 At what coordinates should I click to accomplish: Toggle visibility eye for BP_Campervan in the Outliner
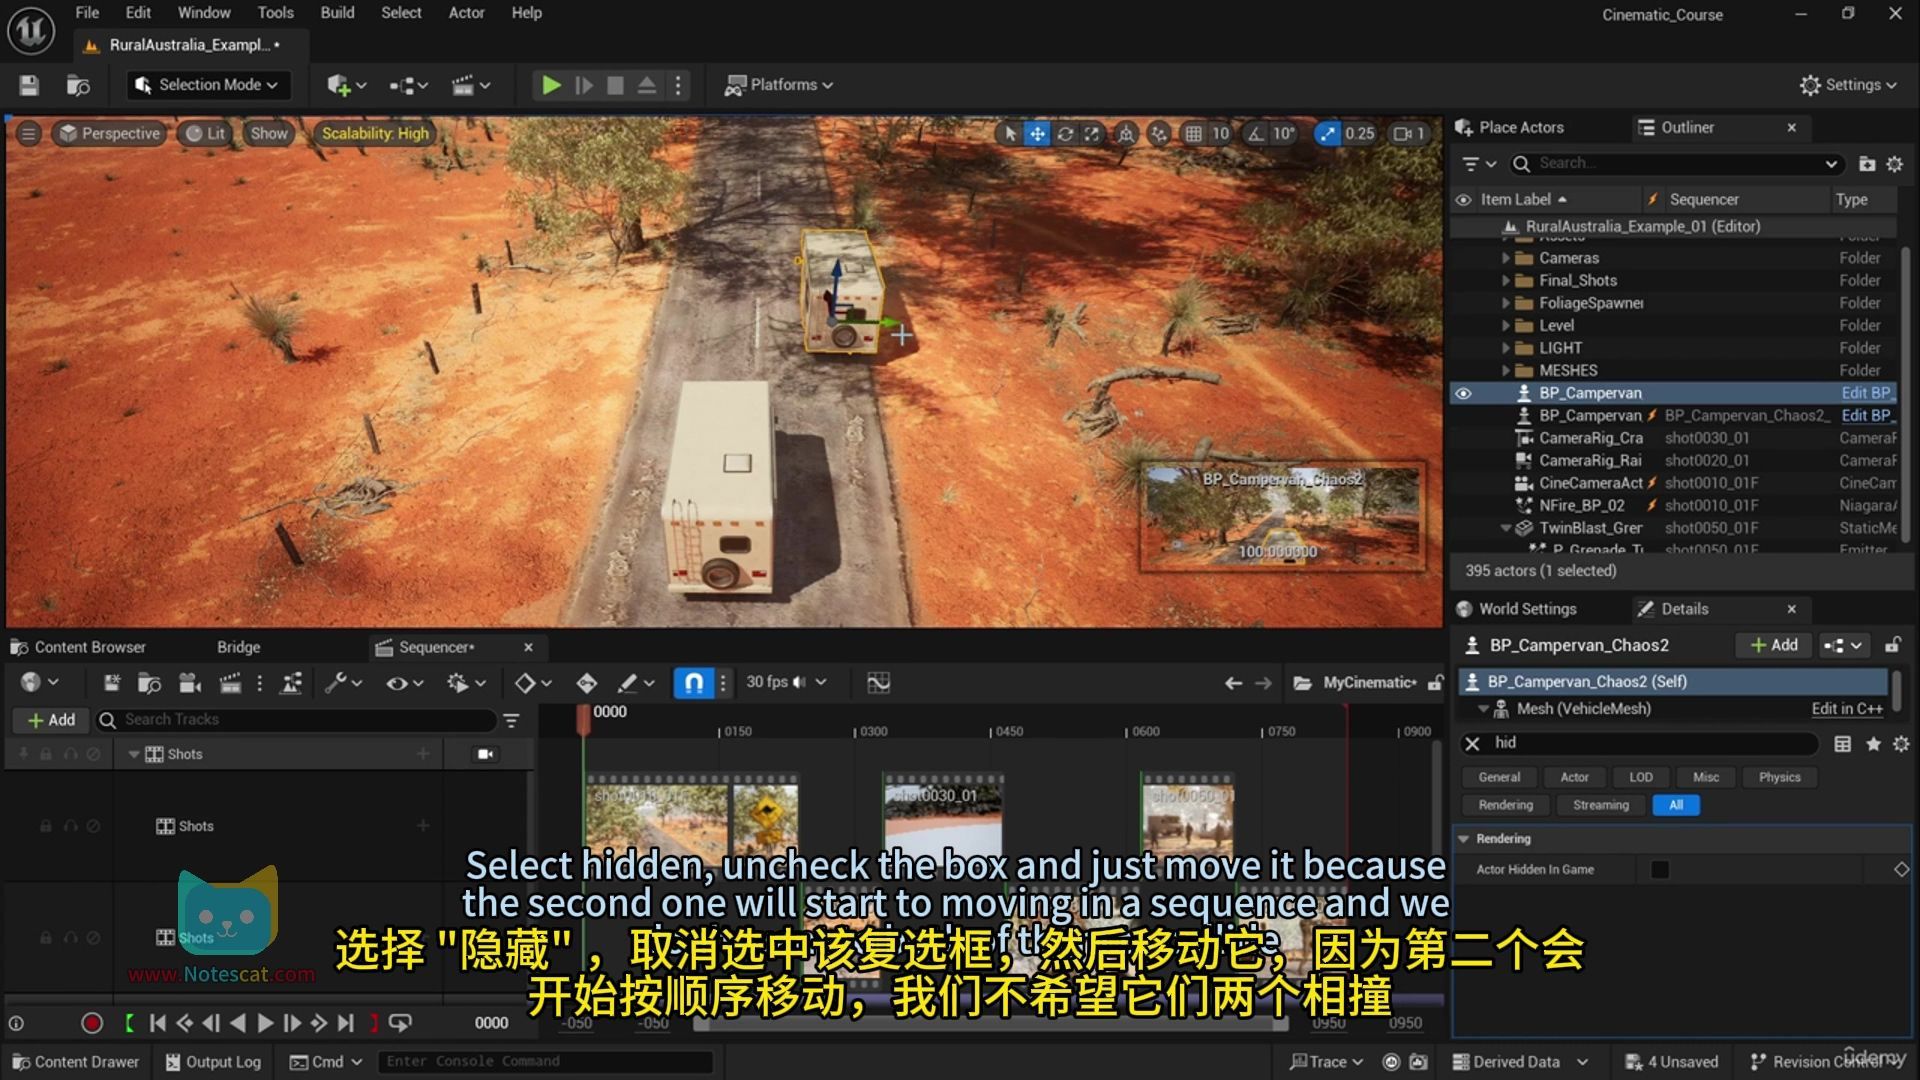pos(1463,393)
